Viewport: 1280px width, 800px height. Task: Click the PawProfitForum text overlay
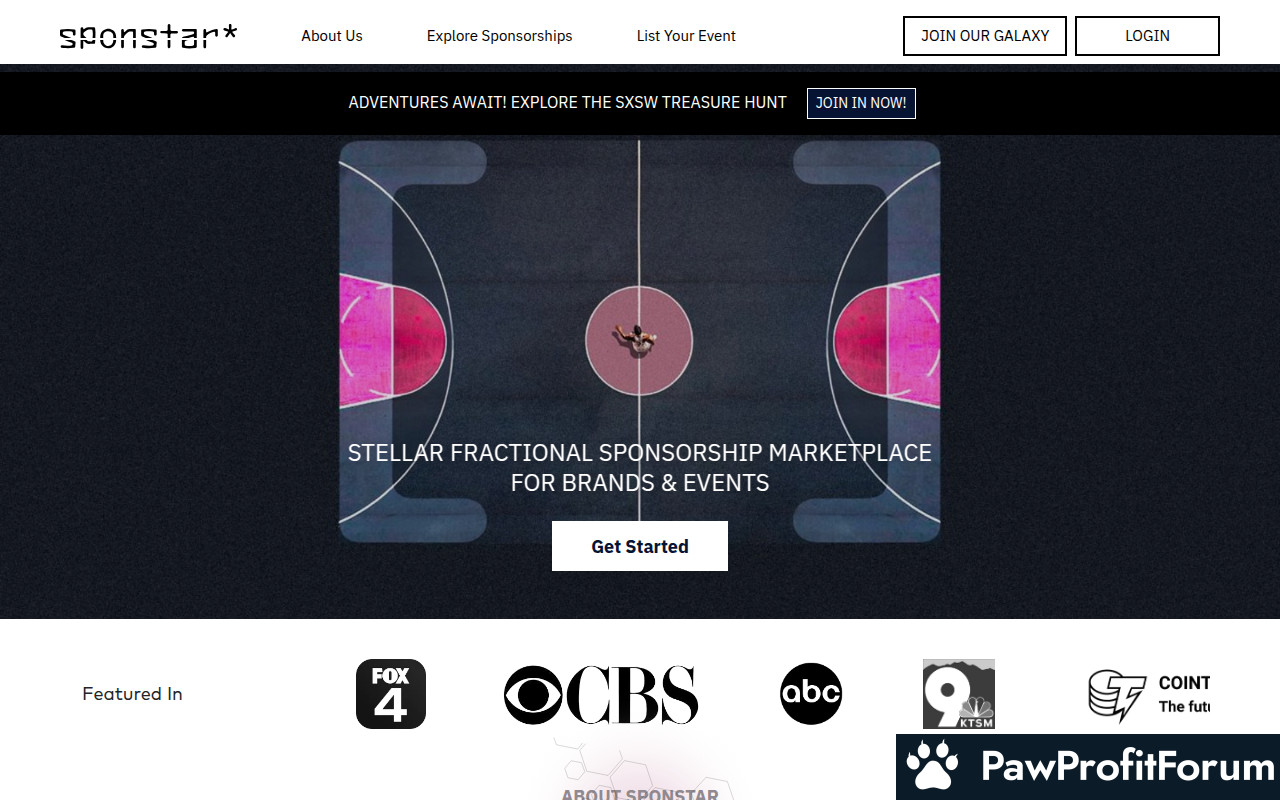tap(1127, 767)
